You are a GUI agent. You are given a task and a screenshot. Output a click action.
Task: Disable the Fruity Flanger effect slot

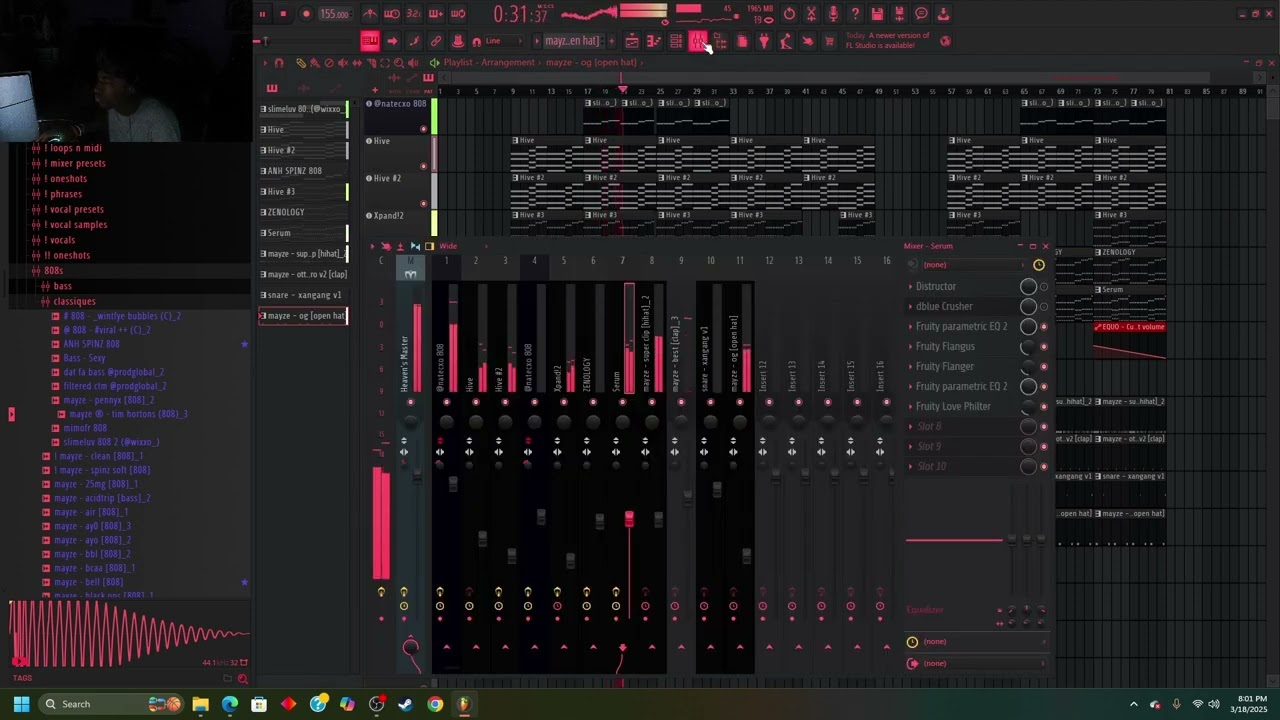coord(1044,367)
